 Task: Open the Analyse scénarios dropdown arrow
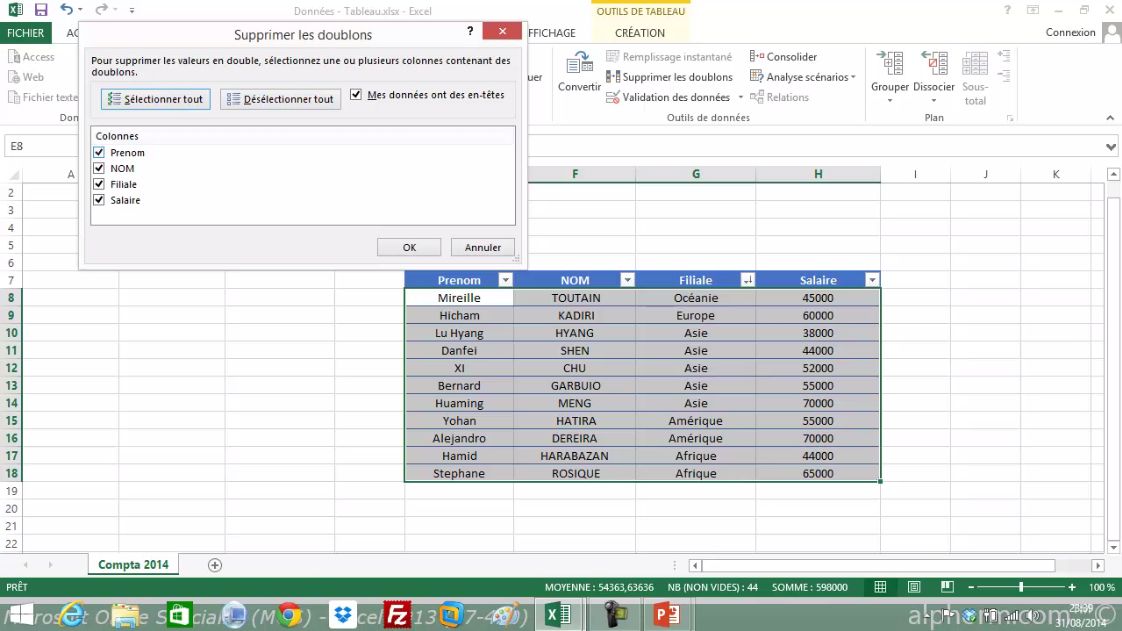tap(853, 77)
